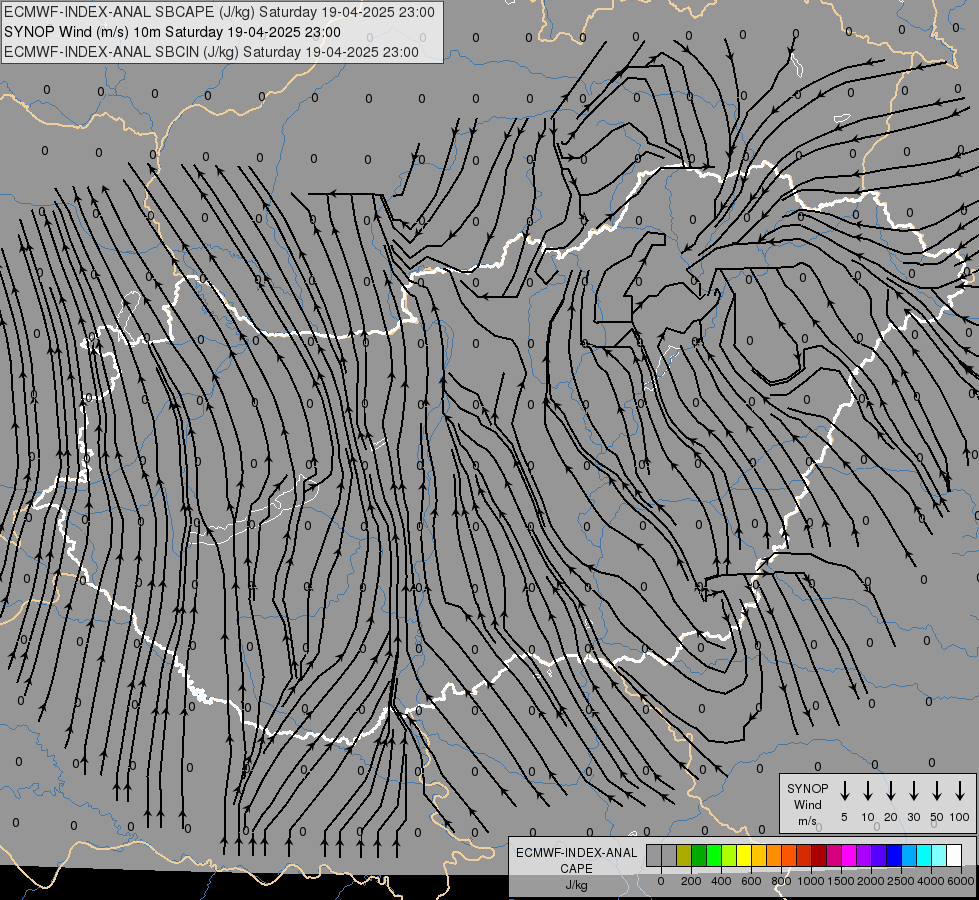Screen dimensions: 979x900
Task: Click the '1500' CAPE scale label
Action: pos(841,881)
